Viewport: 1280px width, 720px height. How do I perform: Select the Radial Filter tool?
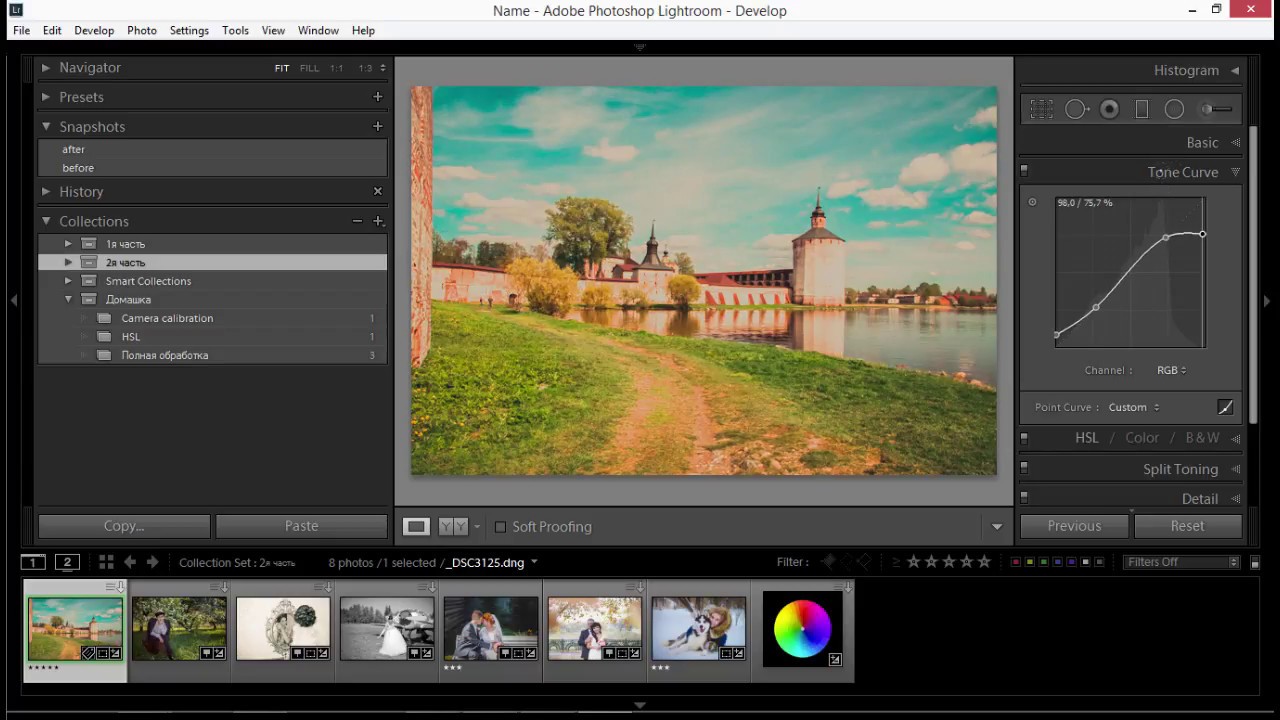click(x=1174, y=109)
